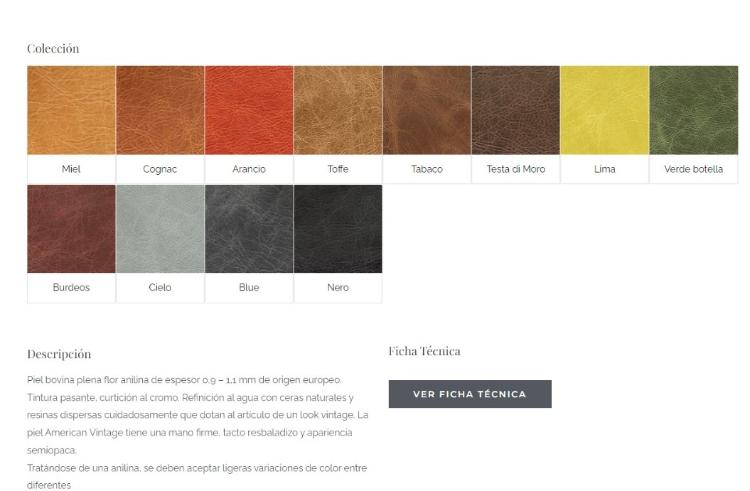Select the yellow Lima swatch
The width and height of the screenshot is (750, 491).
pyautogui.click(x=605, y=110)
